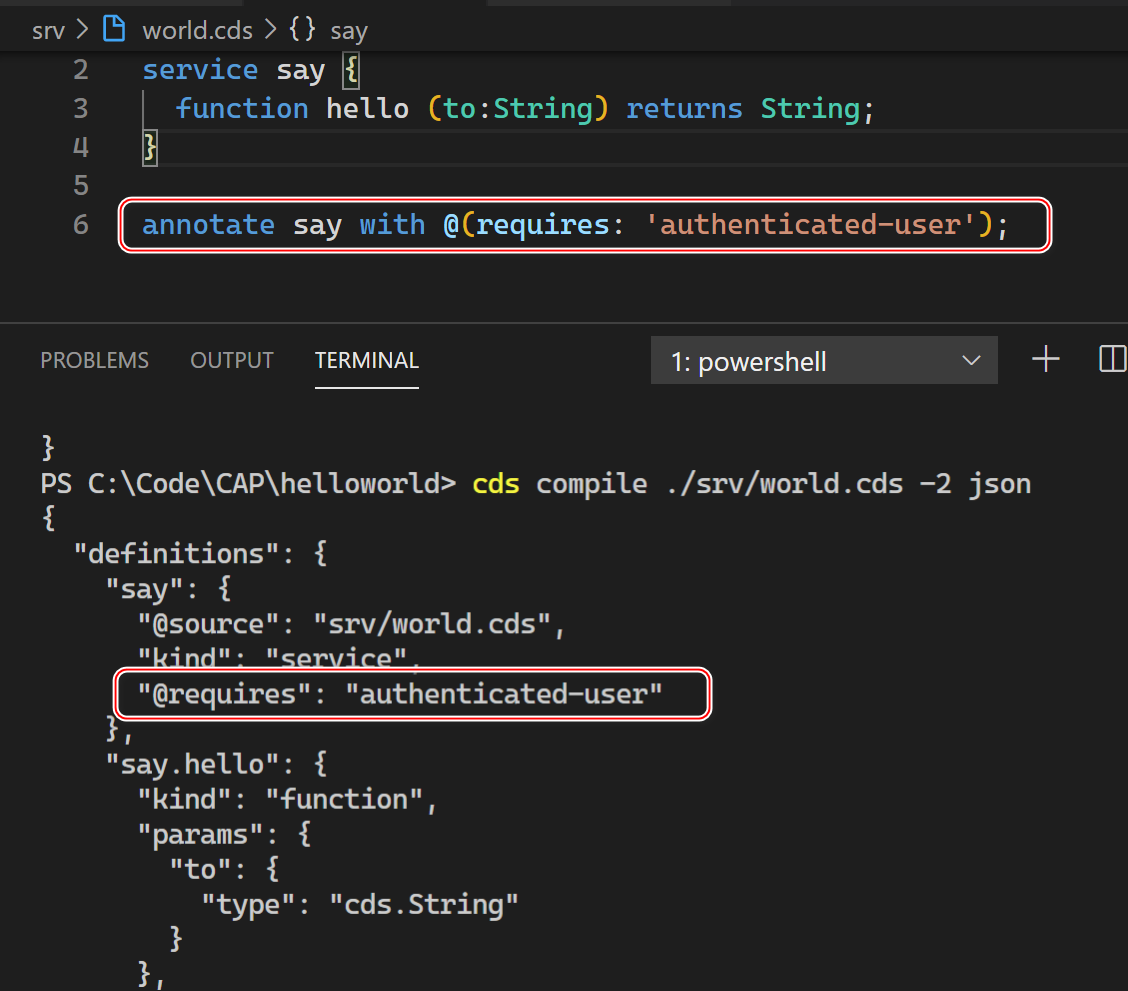Screen dimensions: 1128x991
Task: Click '"@source"' key in terminal output
Action: [209, 624]
